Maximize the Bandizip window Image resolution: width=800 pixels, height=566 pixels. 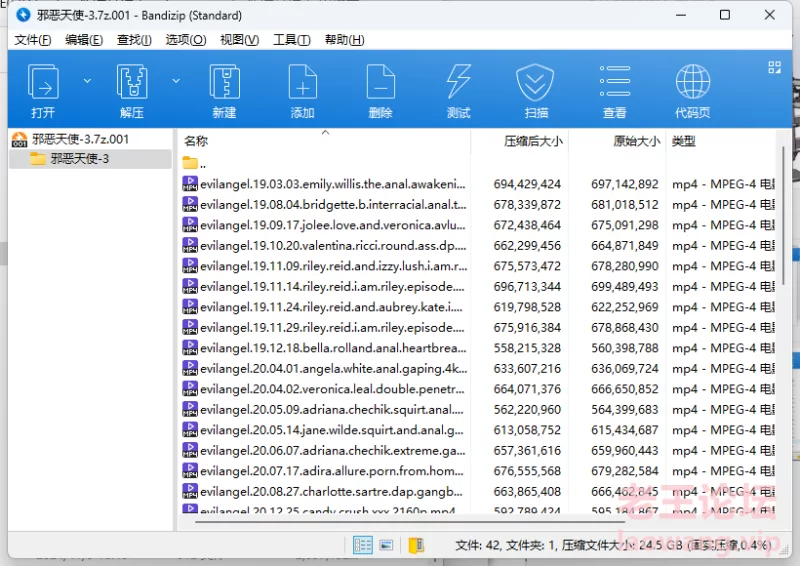click(724, 15)
